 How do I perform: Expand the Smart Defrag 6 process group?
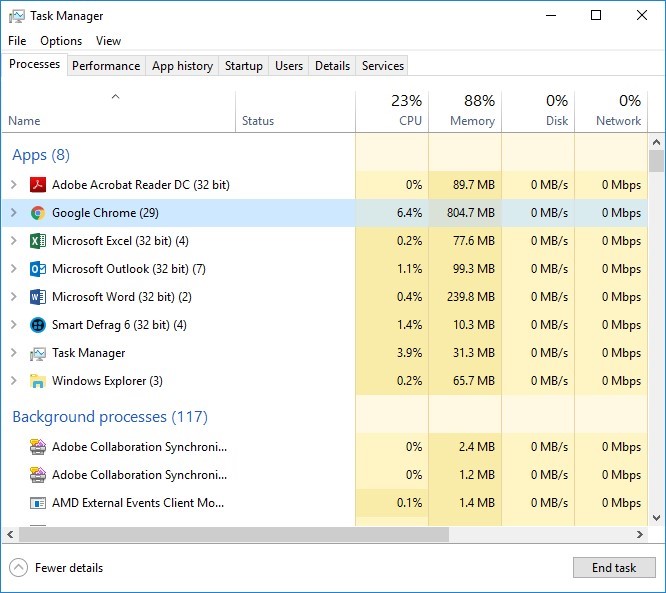[14, 325]
